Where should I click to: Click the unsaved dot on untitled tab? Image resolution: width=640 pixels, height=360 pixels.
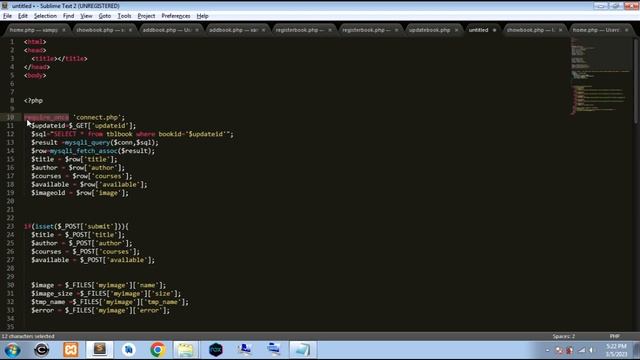tap(494, 30)
